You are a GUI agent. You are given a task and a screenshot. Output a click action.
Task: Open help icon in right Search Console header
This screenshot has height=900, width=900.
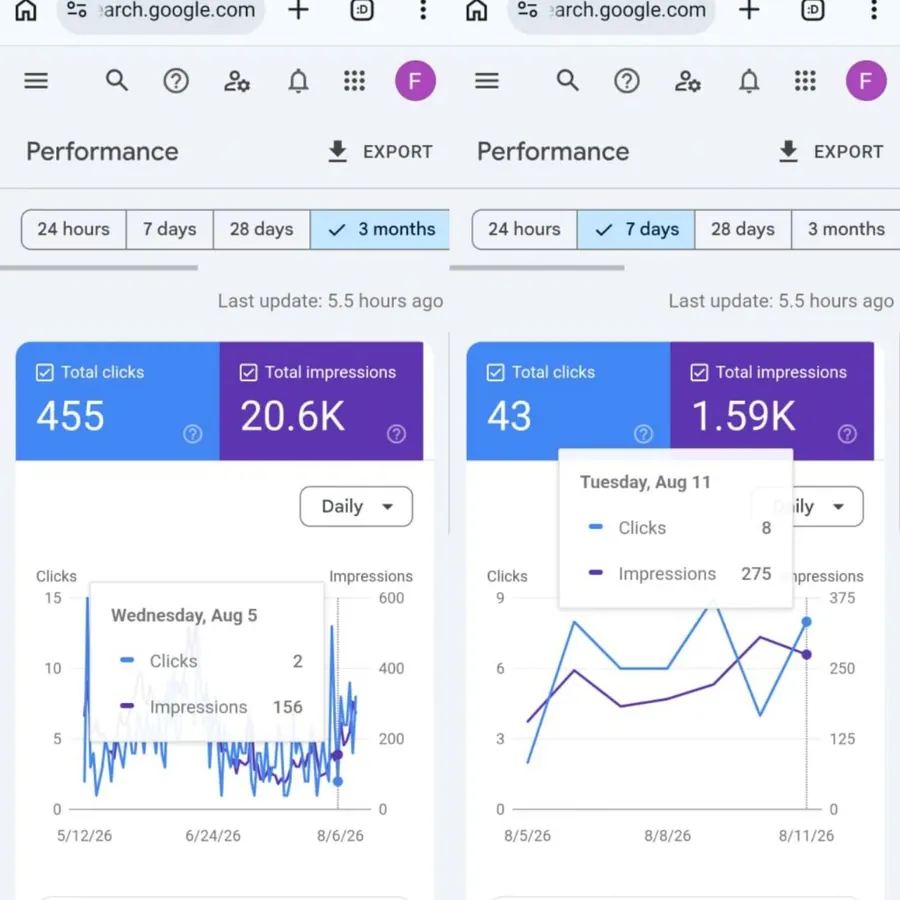(627, 81)
